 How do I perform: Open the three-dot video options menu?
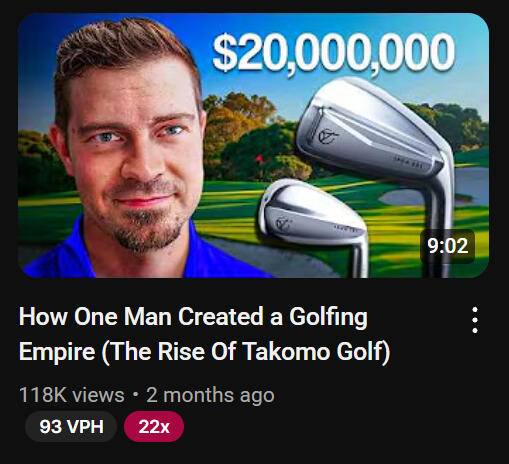click(475, 320)
